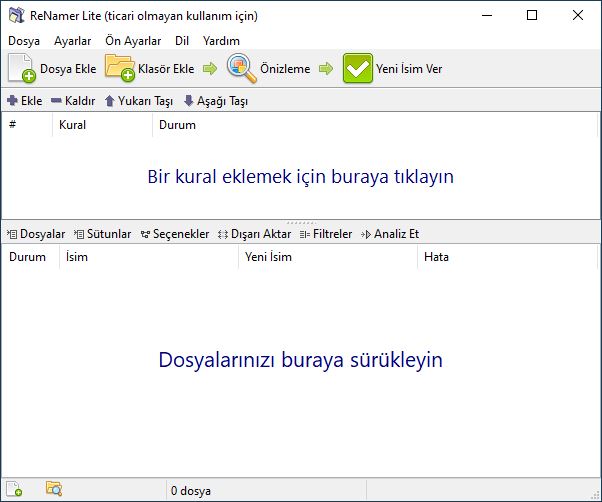Click 'Bir kural eklemek için buraya tıklayın'
This screenshot has width=602, height=502.
(301, 177)
